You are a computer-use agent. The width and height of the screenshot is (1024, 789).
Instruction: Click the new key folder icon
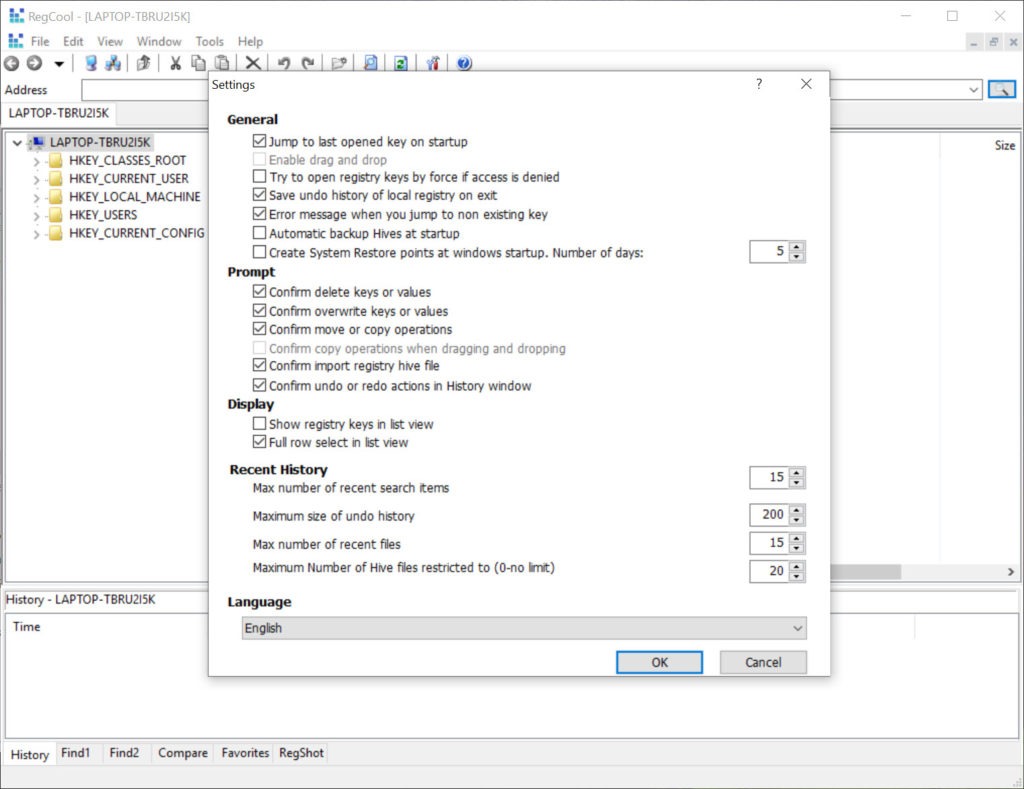[x=339, y=63]
